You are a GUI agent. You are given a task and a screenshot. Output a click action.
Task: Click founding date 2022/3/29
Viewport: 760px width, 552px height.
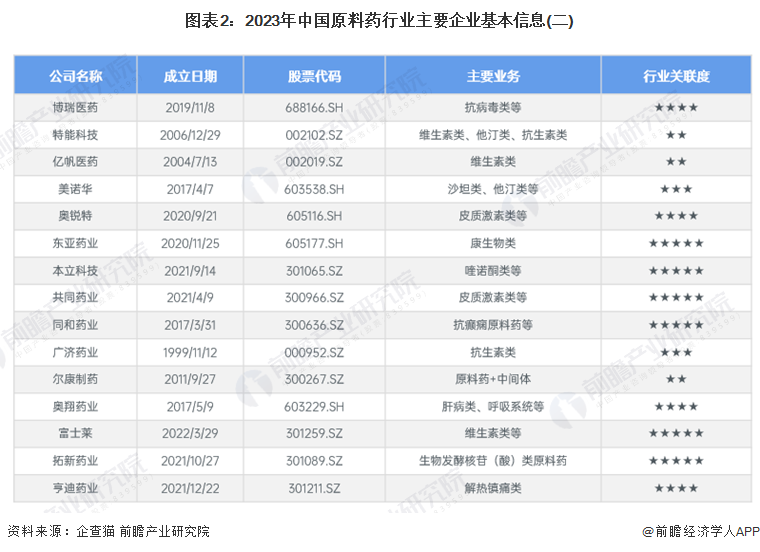coord(190,433)
